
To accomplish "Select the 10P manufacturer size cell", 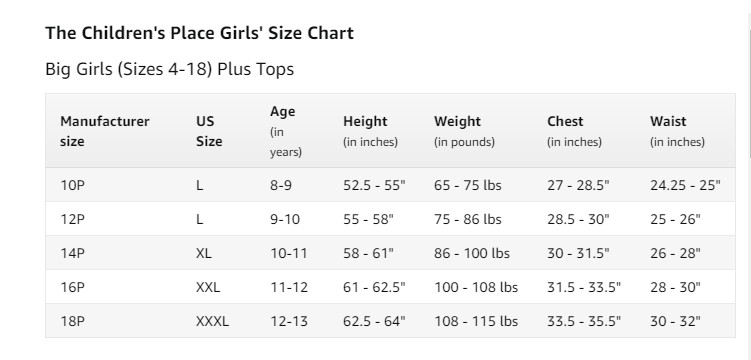I will point(72,185).
